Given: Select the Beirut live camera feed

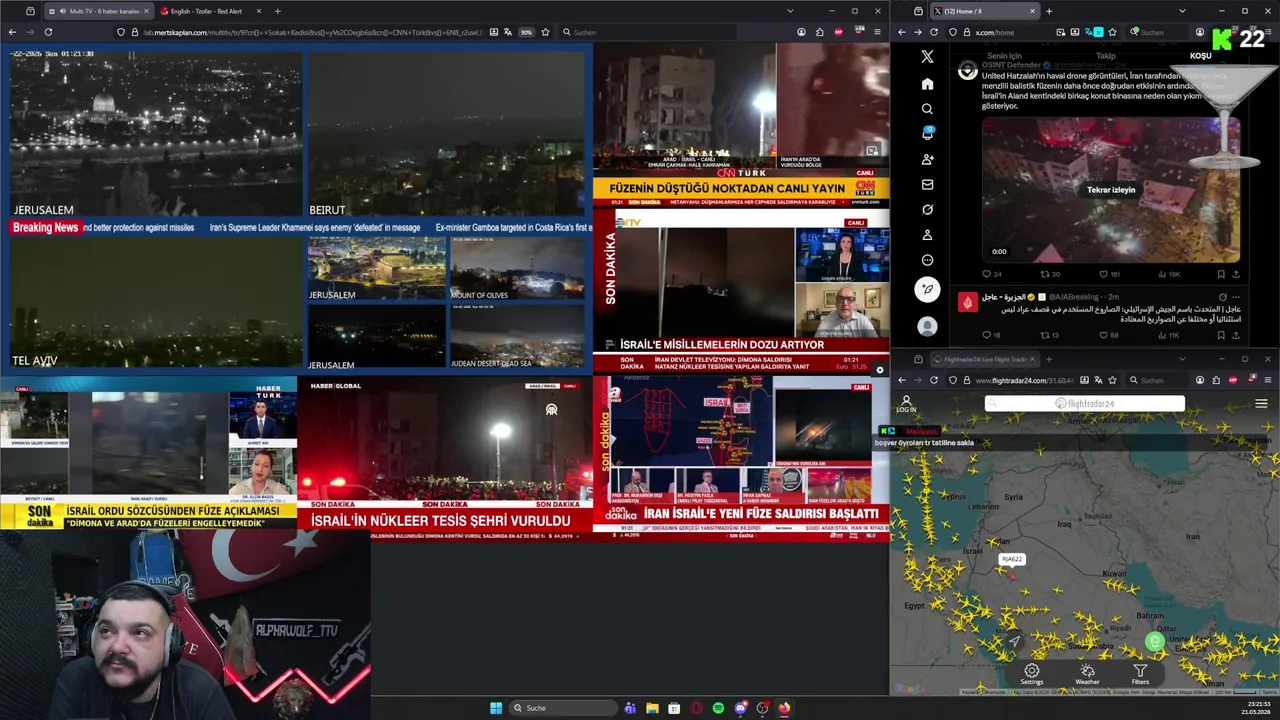Looking at the screenshot, I should pyautogui.click(x=447, y=134).
